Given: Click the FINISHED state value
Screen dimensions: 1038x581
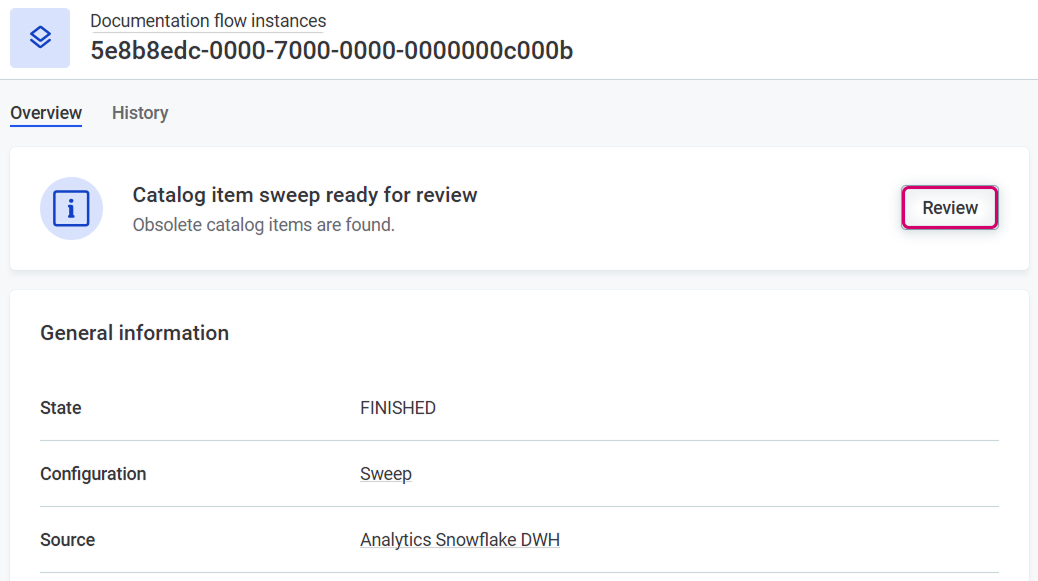Looking at the screenshot, I should [x=398, y=408].
